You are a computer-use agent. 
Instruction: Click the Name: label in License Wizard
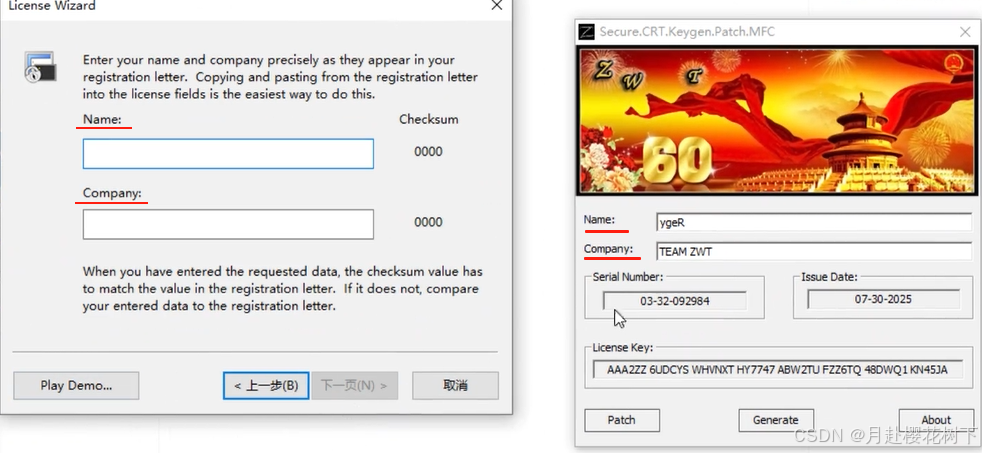(102, 119)
